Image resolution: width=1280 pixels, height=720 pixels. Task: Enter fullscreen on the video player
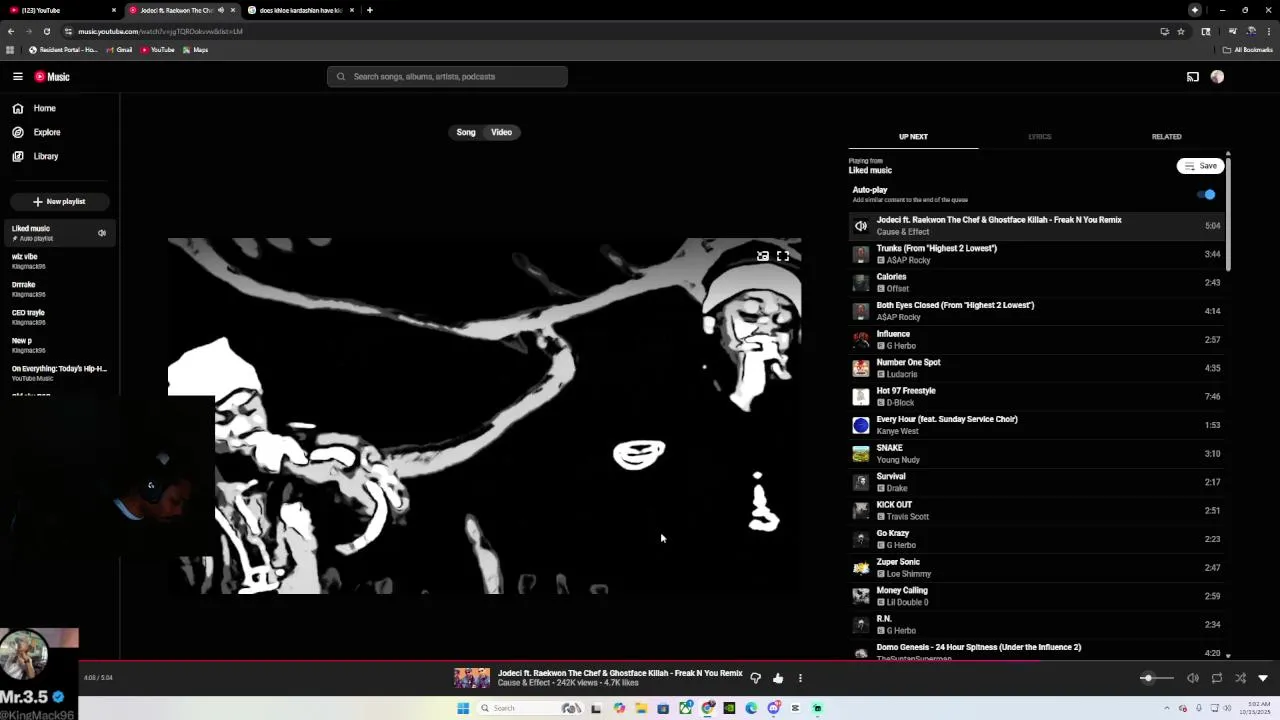[x=783, y=256]
